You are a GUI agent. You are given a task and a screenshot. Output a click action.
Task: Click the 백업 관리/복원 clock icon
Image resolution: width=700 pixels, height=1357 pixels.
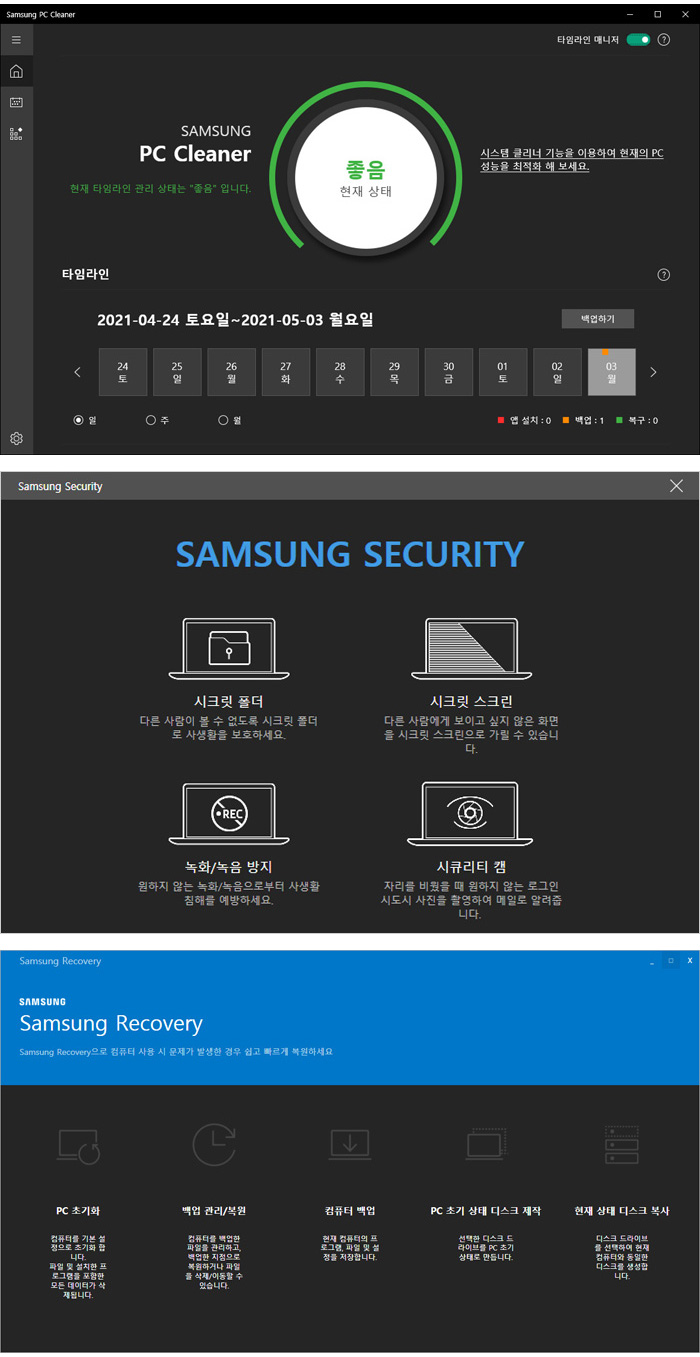tap(214, 1145)
